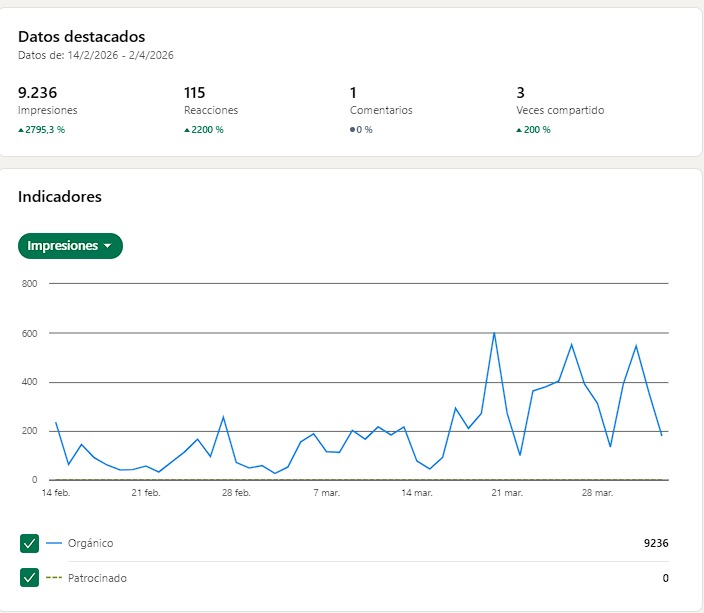Click gray dot beside 0 %
Viewport: 704px width, 613px height.
point(353,130)
